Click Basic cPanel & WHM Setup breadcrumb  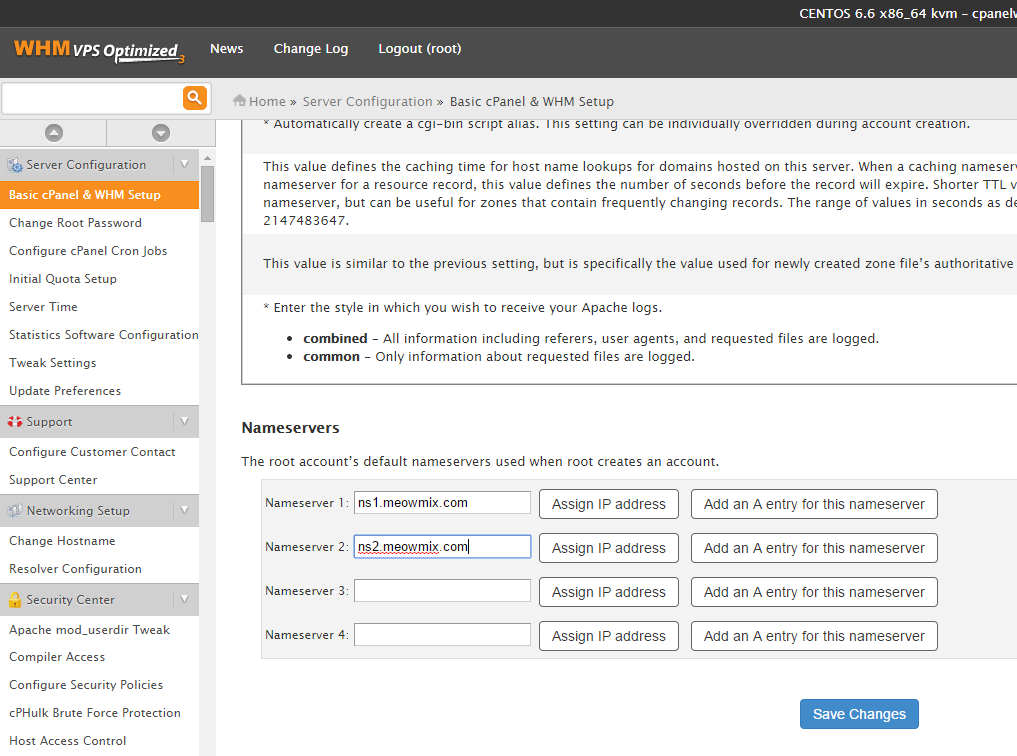[531, 101]
